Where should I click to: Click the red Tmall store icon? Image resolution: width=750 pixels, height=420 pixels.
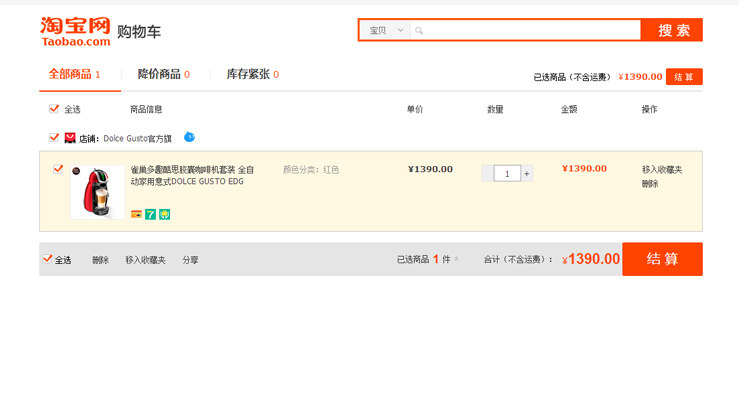click(x=70, y=138)
